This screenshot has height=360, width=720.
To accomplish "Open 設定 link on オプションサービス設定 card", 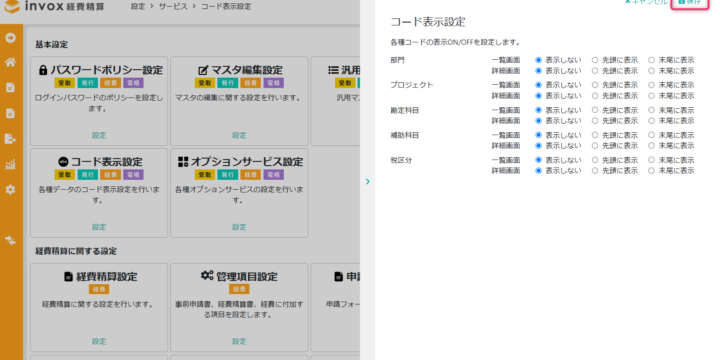I will point(239,227).
